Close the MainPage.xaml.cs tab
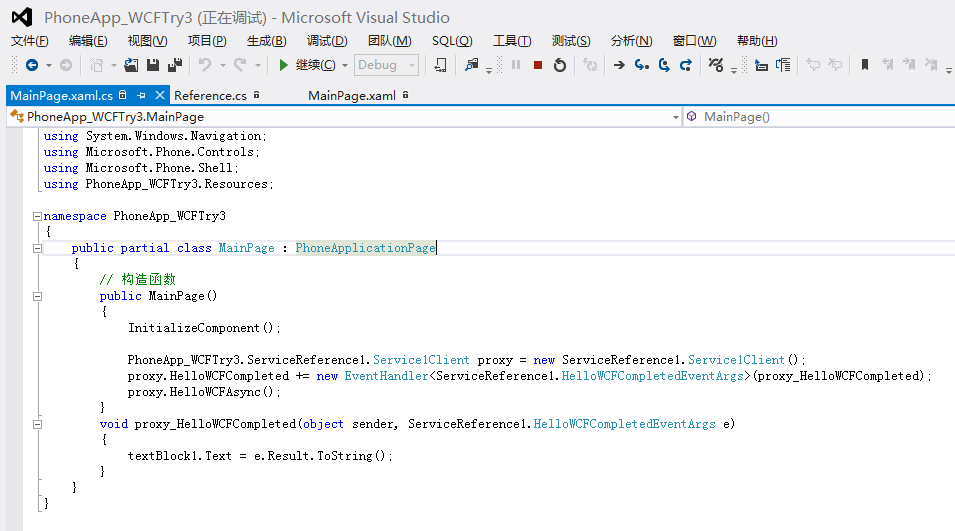 pos(160,95)
